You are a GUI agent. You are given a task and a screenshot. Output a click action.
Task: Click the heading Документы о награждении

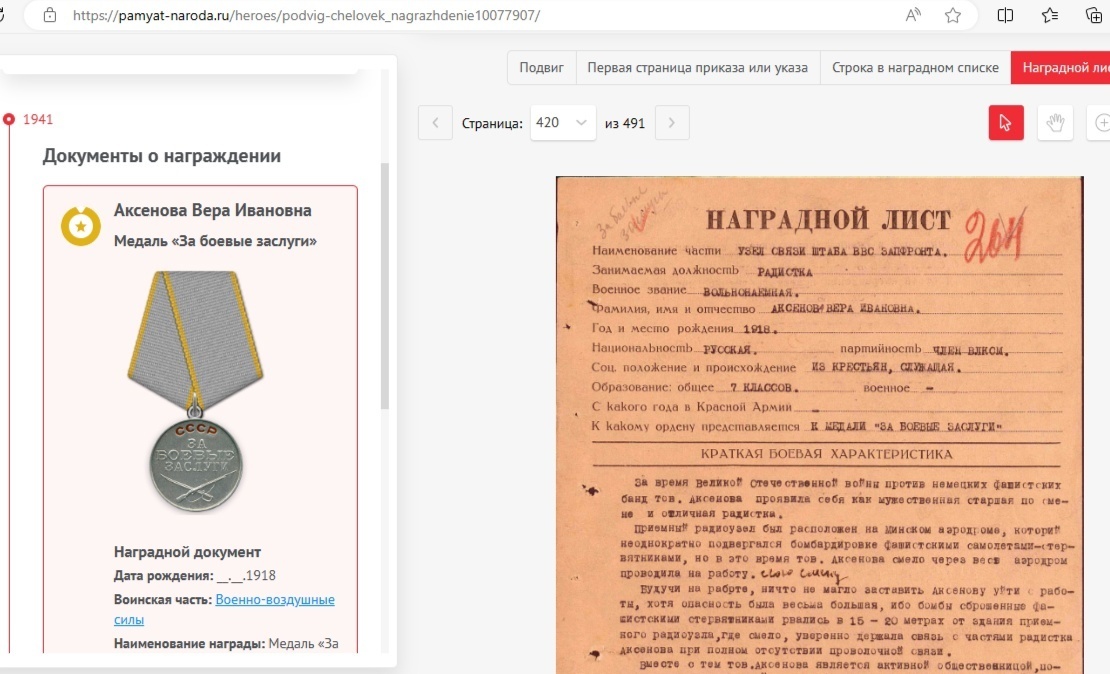[x=161, y=156]
